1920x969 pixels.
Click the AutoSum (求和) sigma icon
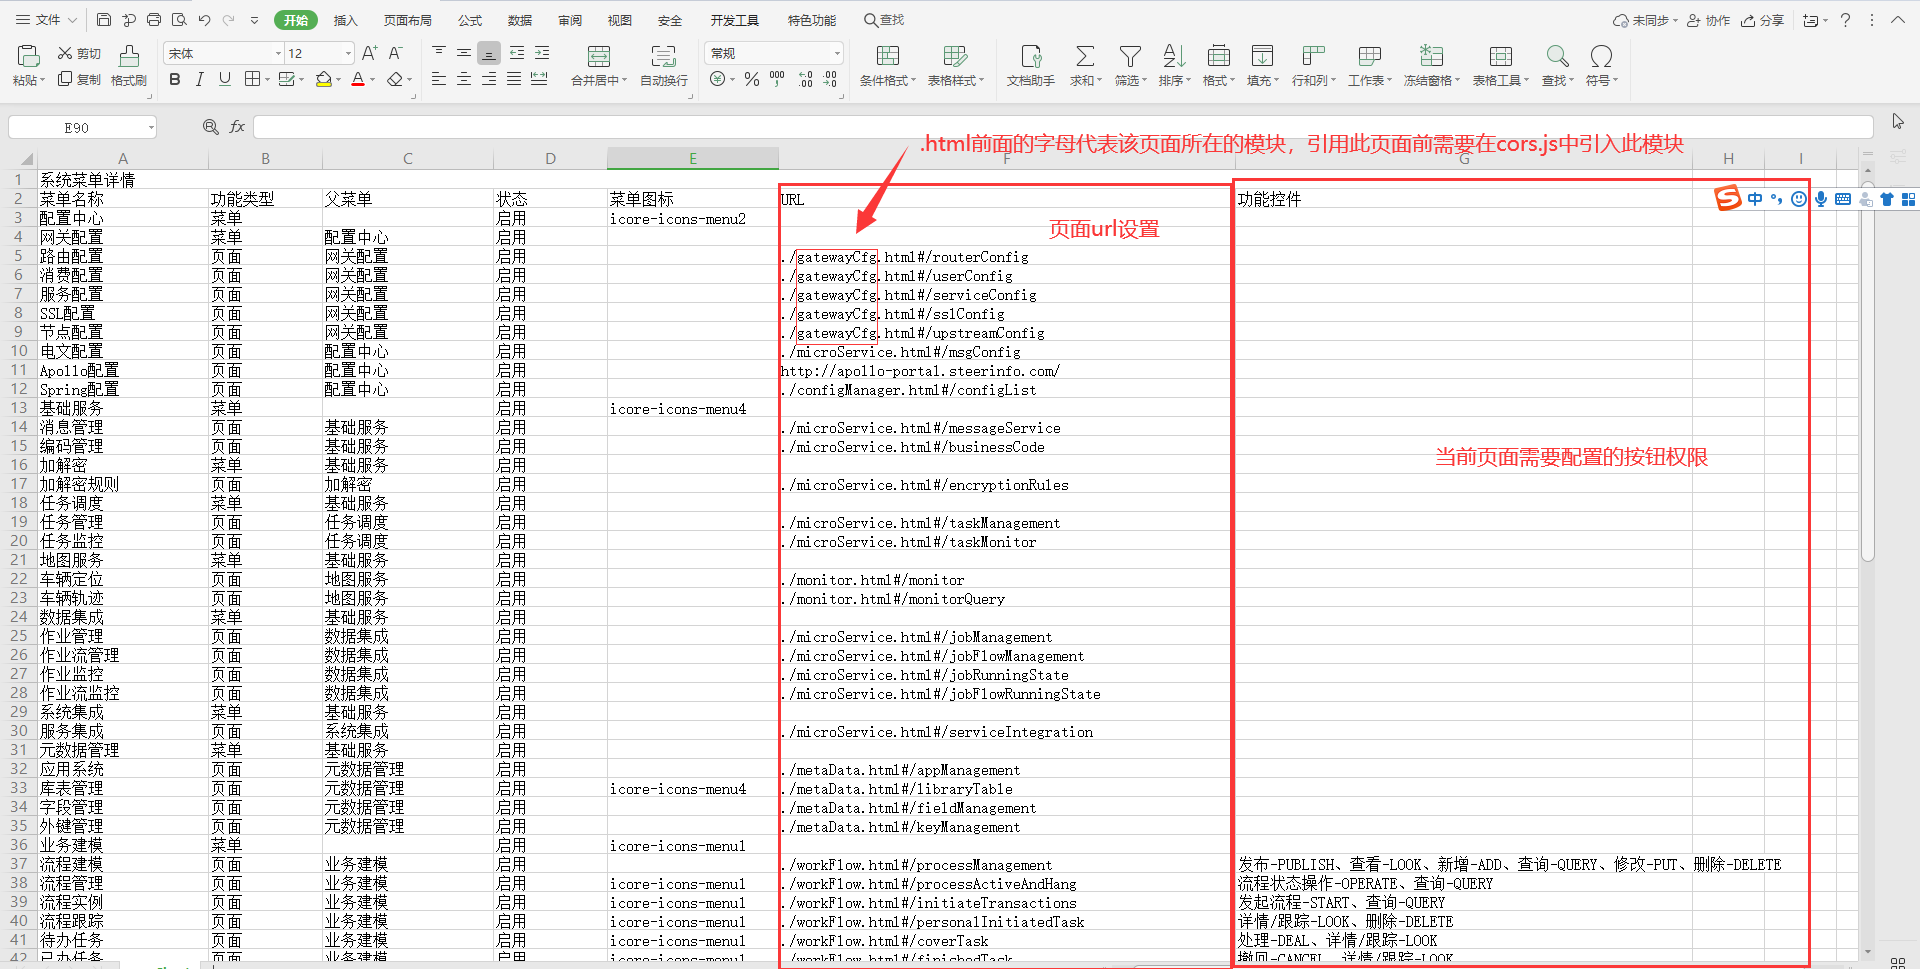pos(1084,56)
